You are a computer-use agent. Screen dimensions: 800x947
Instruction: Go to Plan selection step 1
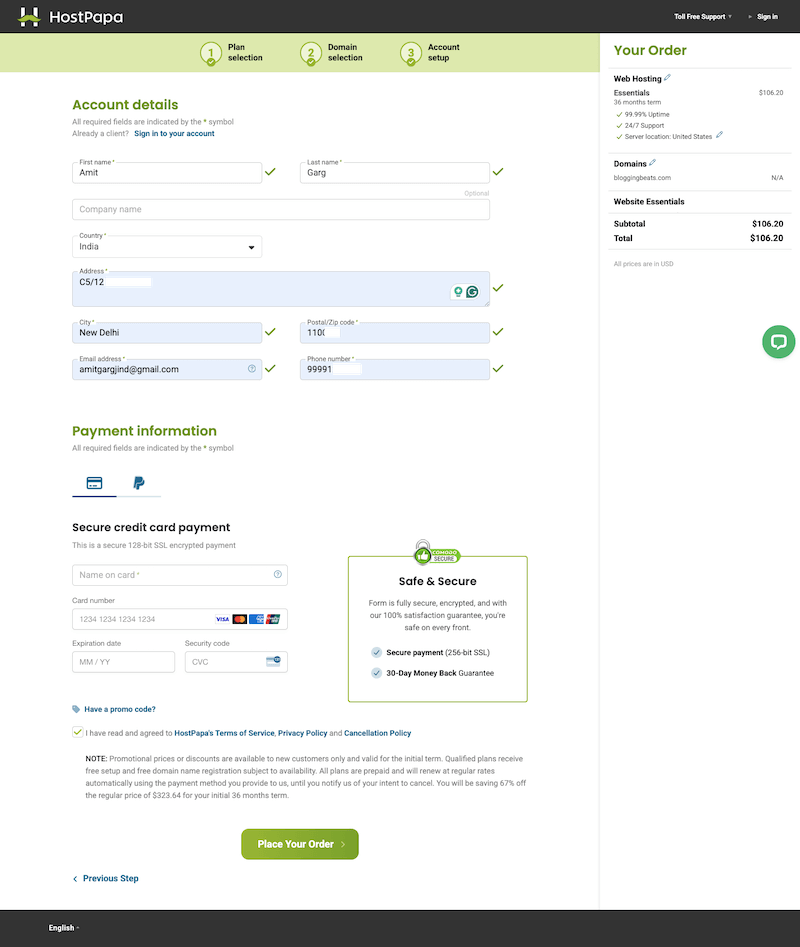(231, 53)
